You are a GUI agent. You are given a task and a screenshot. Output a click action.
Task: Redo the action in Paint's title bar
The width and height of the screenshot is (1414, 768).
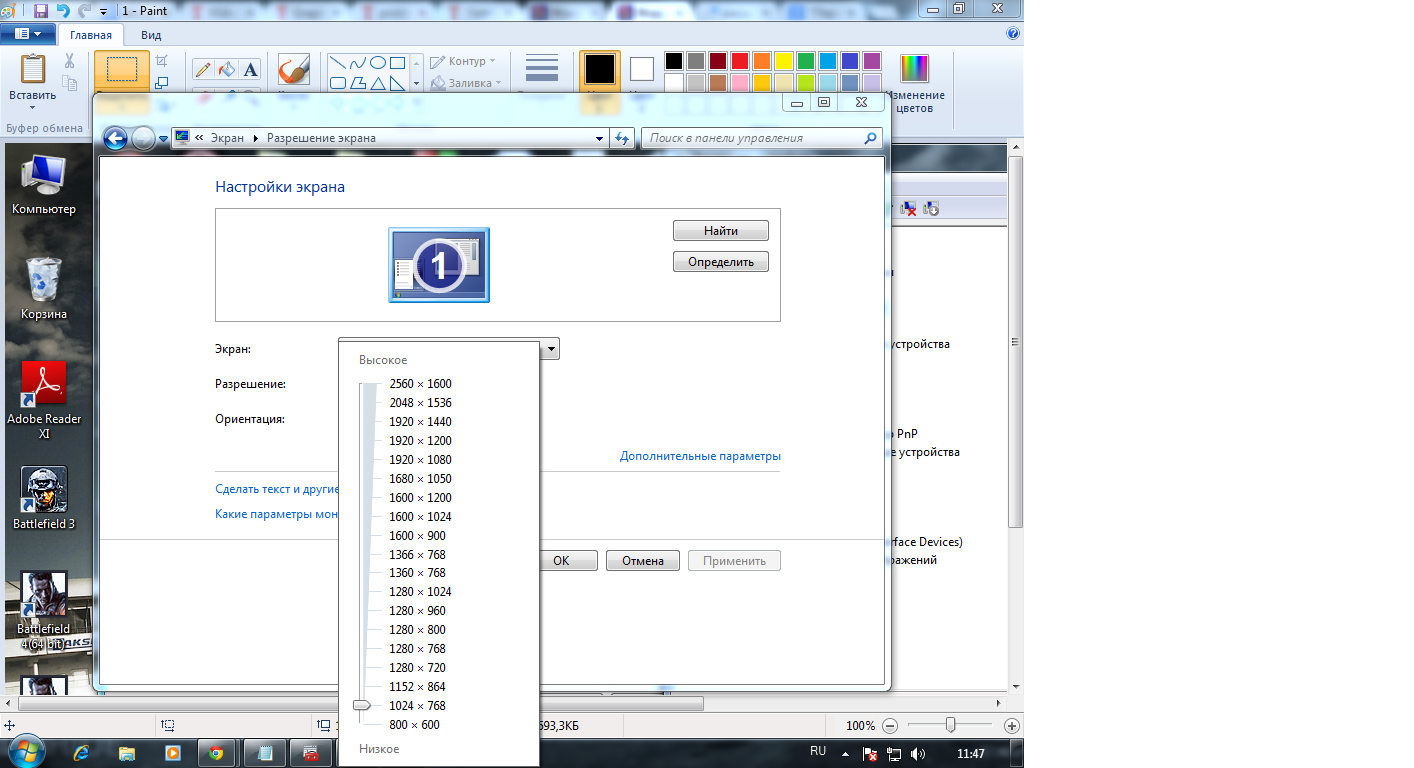click(84, 10)
